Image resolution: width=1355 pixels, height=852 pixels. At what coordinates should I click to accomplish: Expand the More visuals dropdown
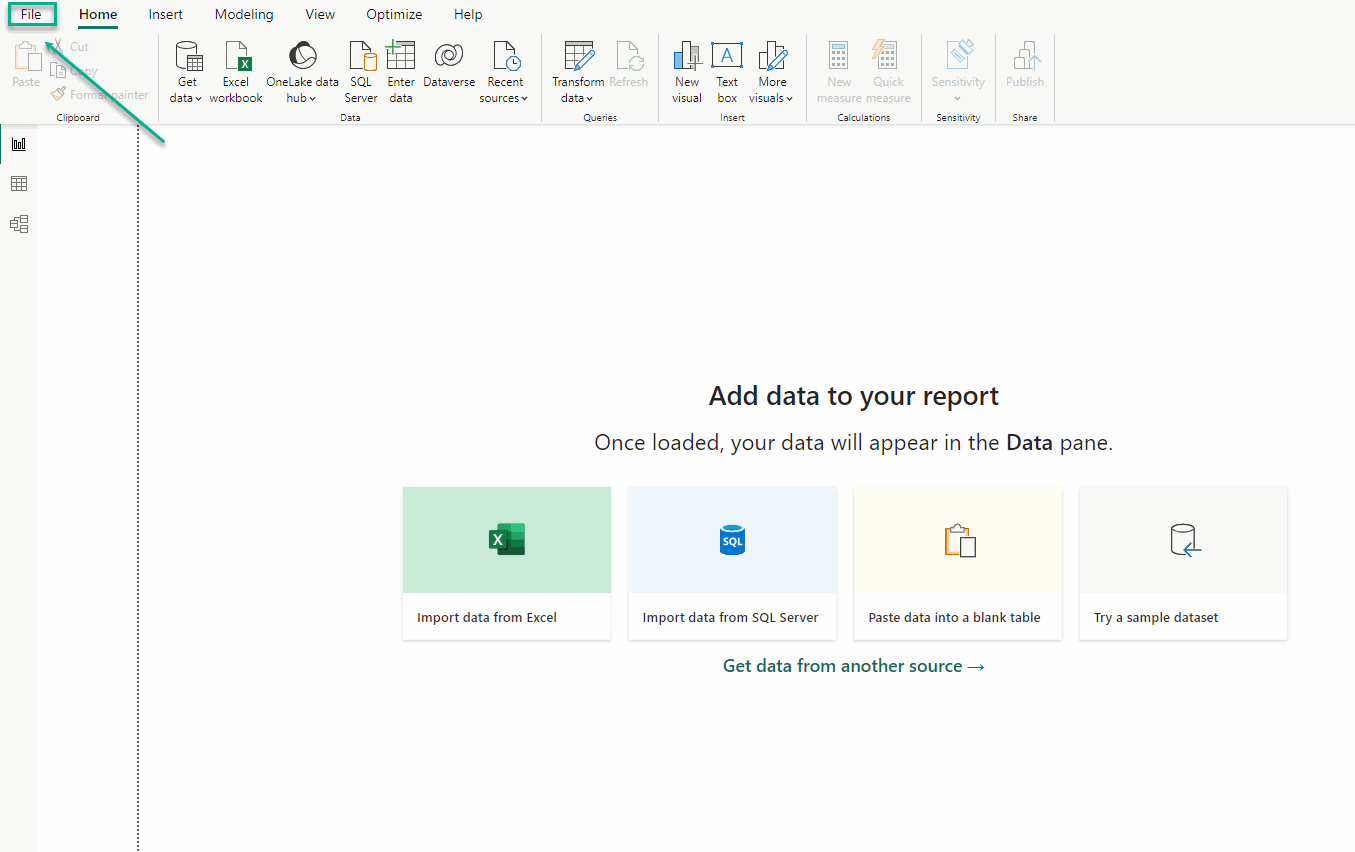point(771,98)
